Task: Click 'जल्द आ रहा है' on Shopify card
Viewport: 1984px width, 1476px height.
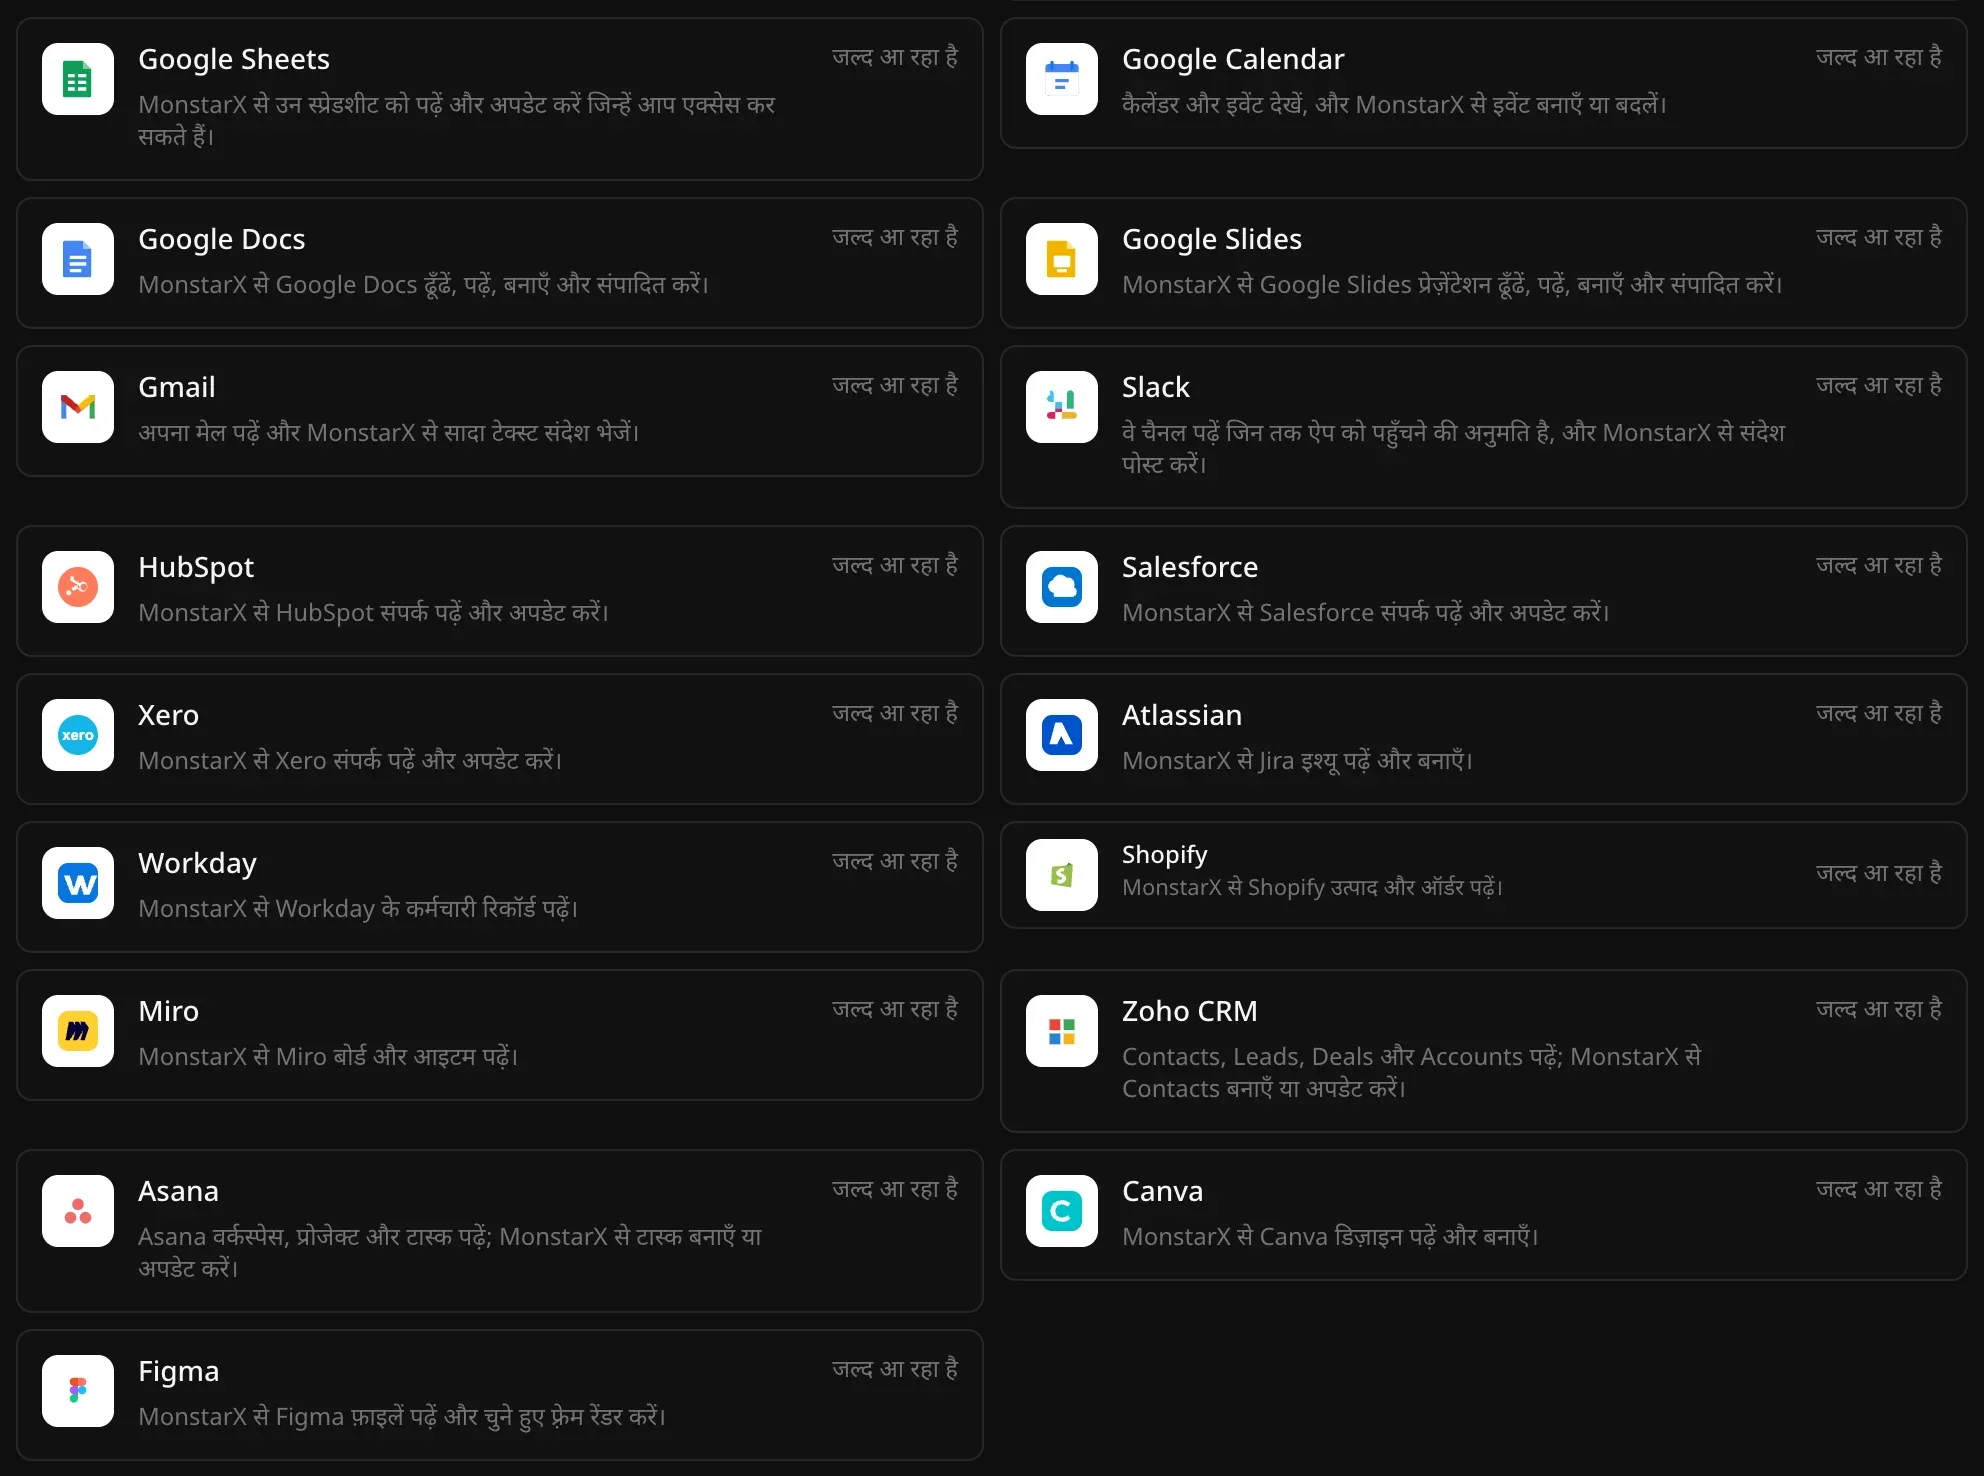Action: (x=1879, y=874)
